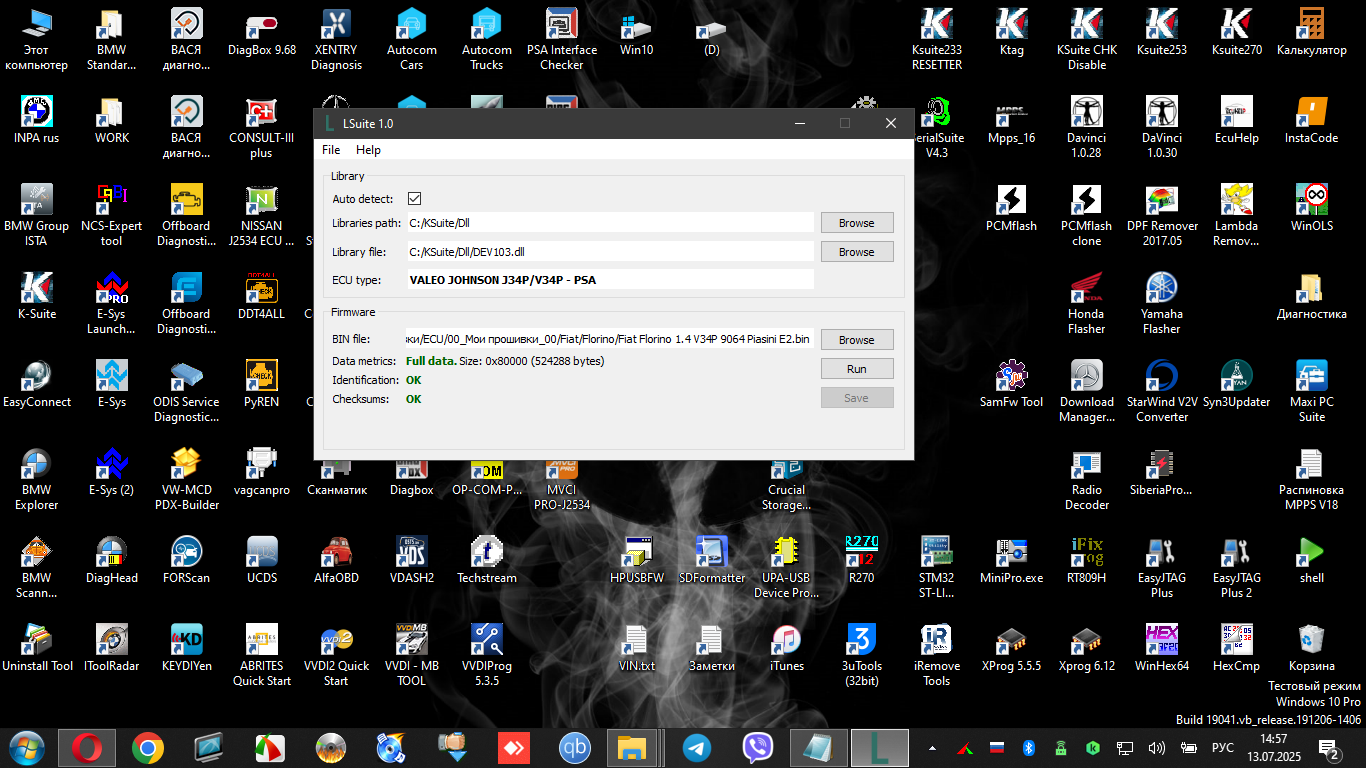Screen dimensions: 1366x768
Task: Open the Autocom Cars icon
Action: click(412, 40)
